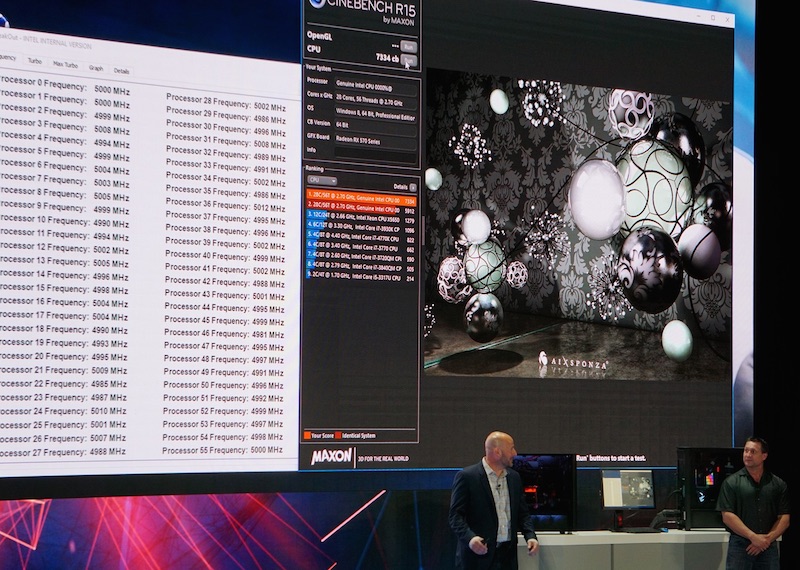
Task: Run the CPU benchmark in Cinebench
Action: tap(408, 61)
